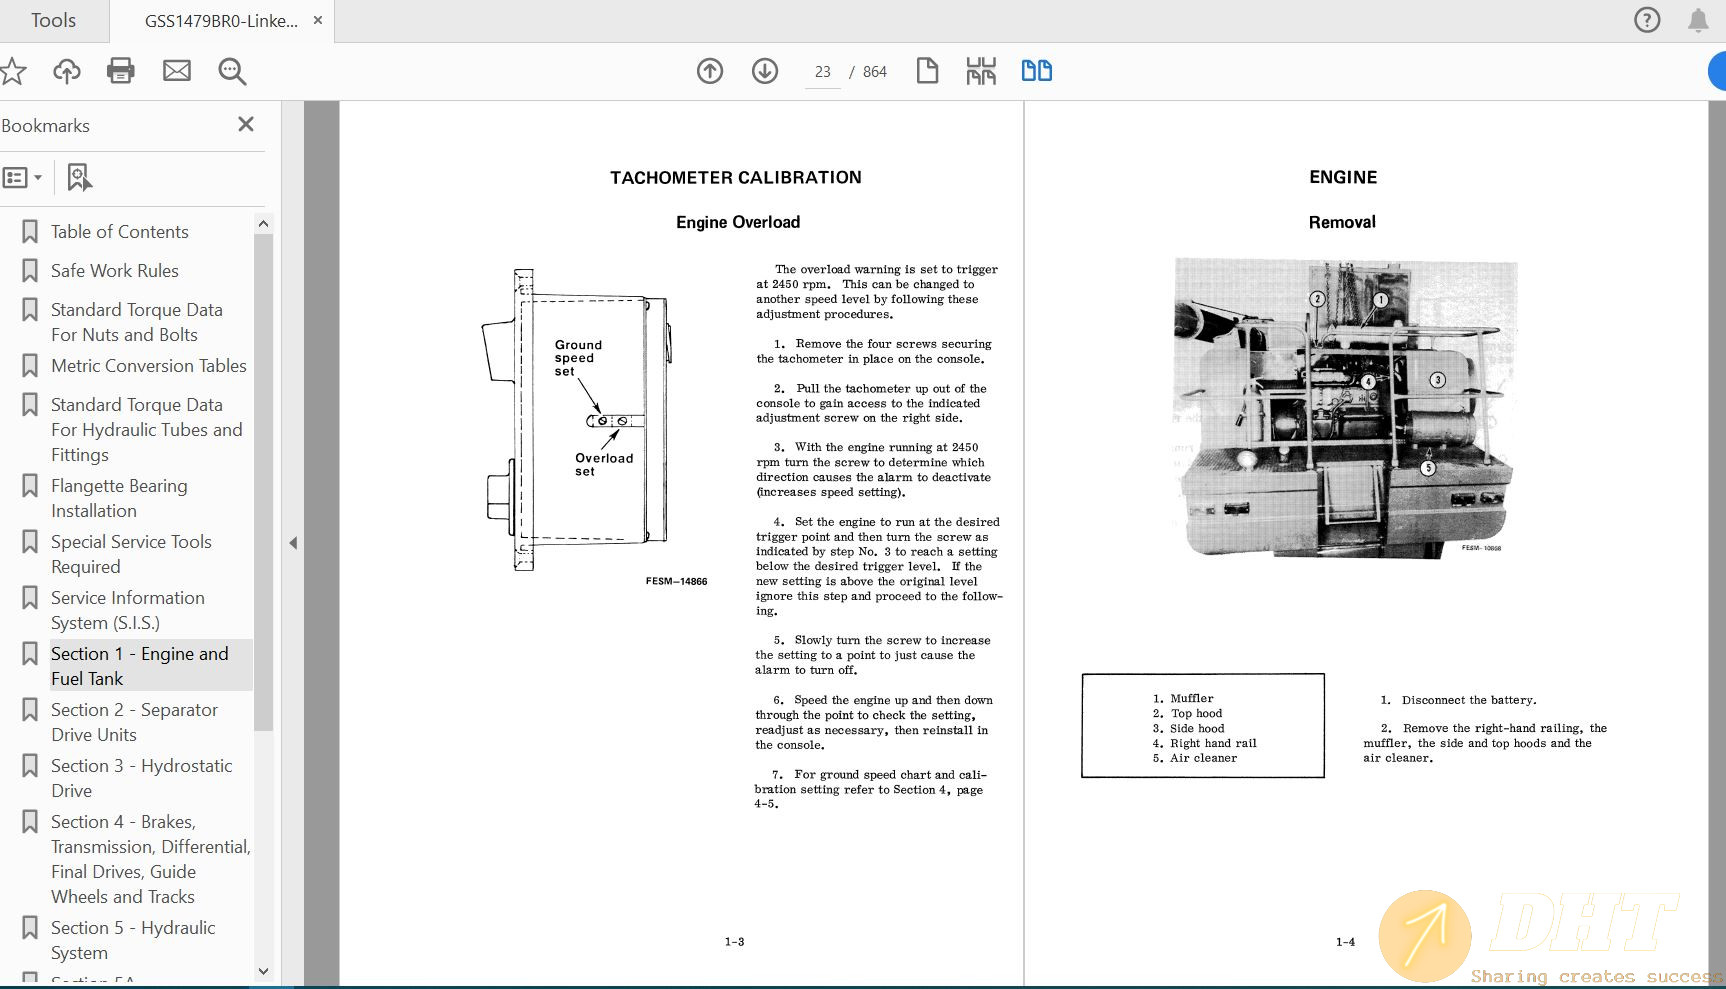The image size is (1726, 989).
Task: Open the help question mark icon
Action: [x=1646, y=20]
